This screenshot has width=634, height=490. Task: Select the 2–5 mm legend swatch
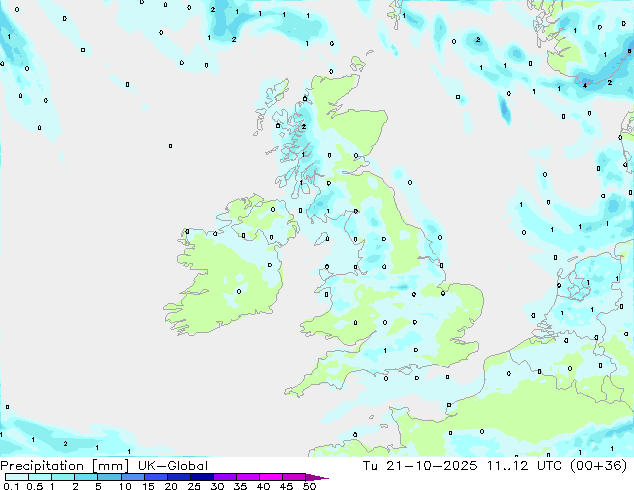coord(86,477)
